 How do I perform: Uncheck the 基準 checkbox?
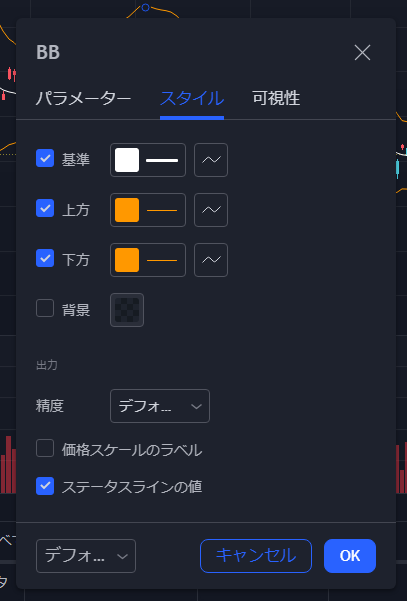[45, 158]
